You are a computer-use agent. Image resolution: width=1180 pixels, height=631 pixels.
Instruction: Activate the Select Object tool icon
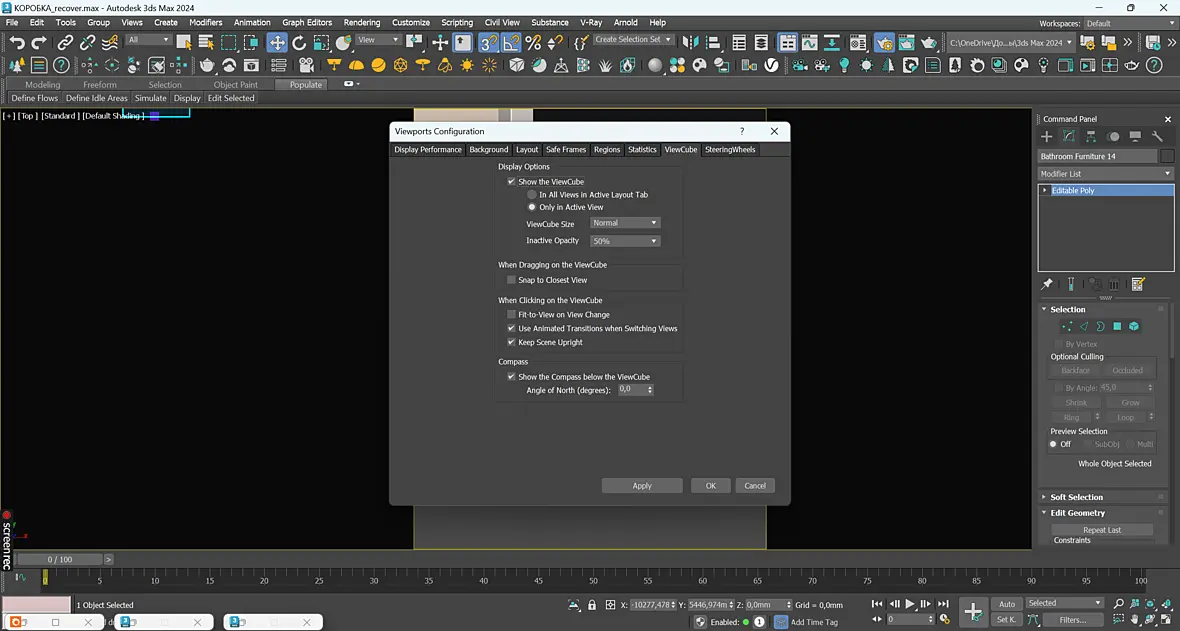click(184, 43)
